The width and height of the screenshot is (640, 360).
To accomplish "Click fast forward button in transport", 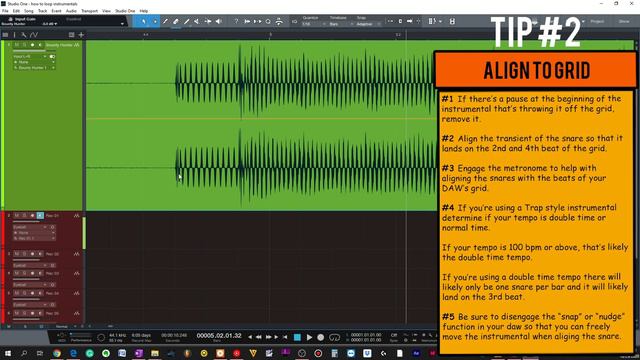I will (268, 337).
